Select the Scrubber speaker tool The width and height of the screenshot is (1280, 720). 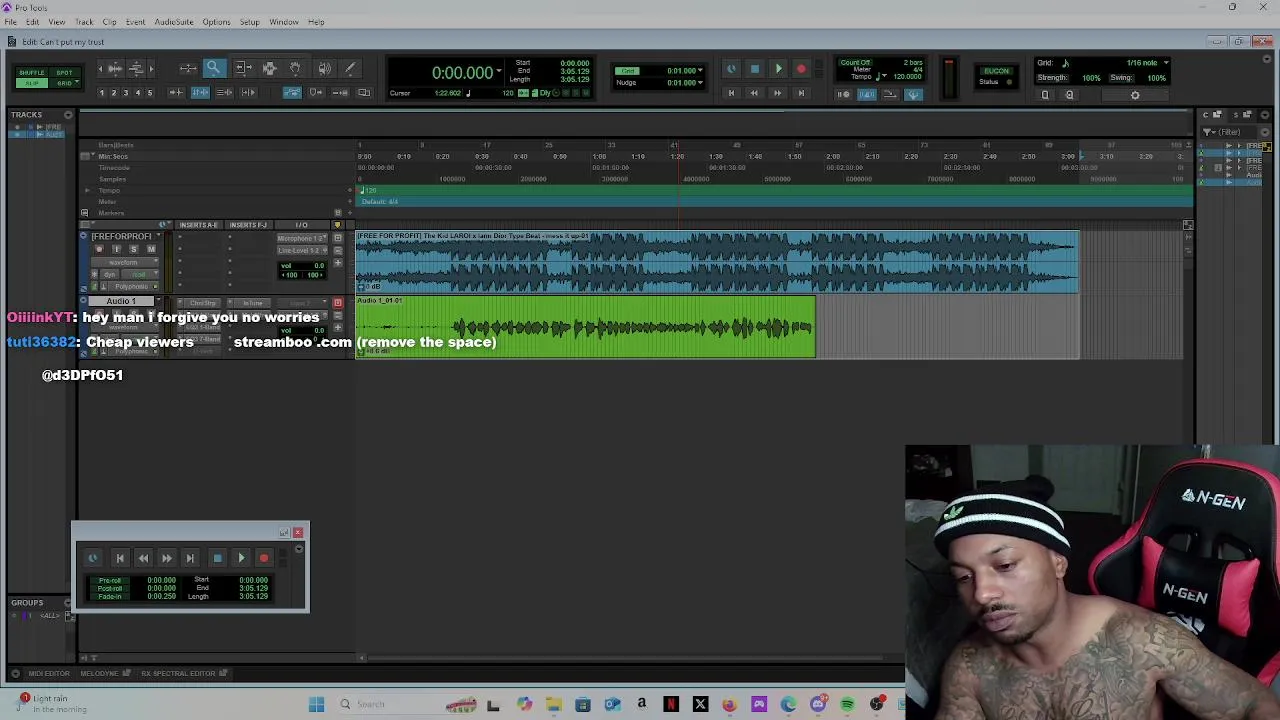pyautogui.click(x=324, y=68)
